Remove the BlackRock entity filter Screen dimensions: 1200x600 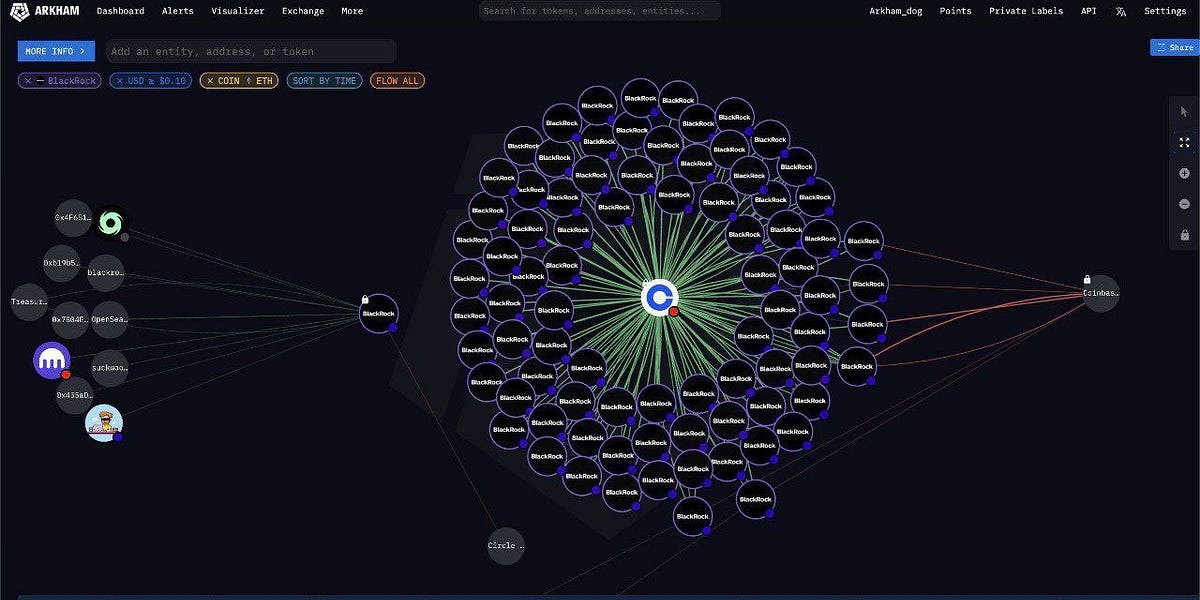tap(28, 81)
